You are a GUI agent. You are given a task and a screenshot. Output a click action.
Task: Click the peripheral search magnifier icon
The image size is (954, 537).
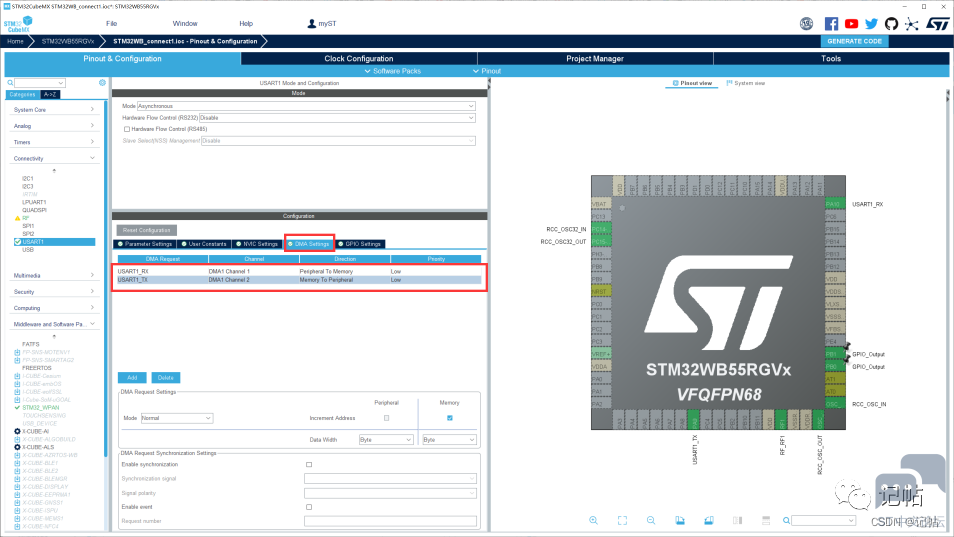(10, 83)
